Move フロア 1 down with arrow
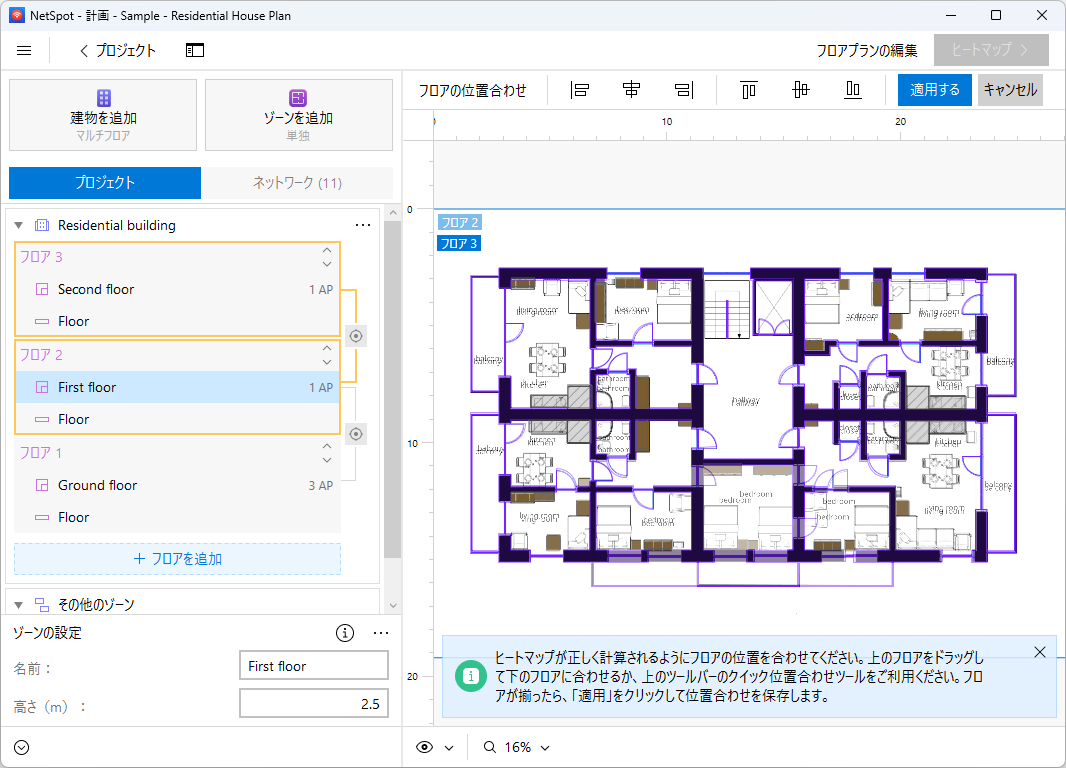The width and height of the screenshot is (1066, 768). coord(327,460)
